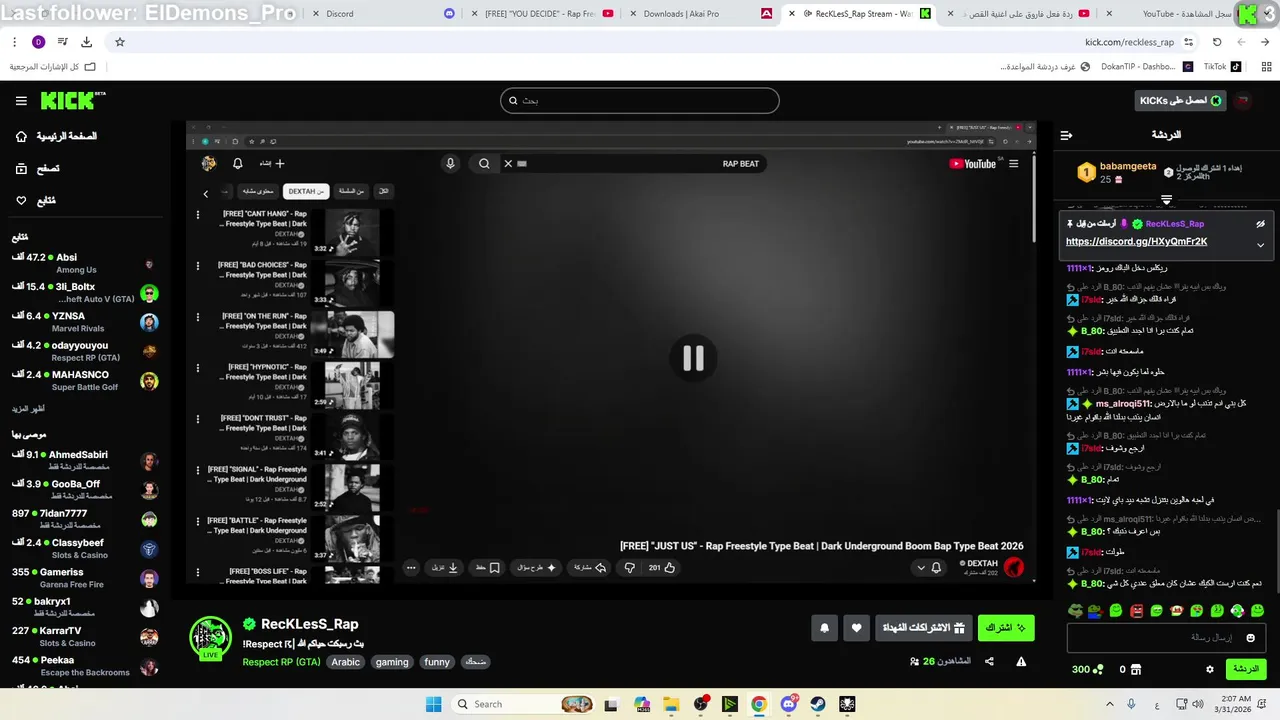The image size is (1280, 720).
Task: Click the Kick search box
Action: click(x=640, y=100)
